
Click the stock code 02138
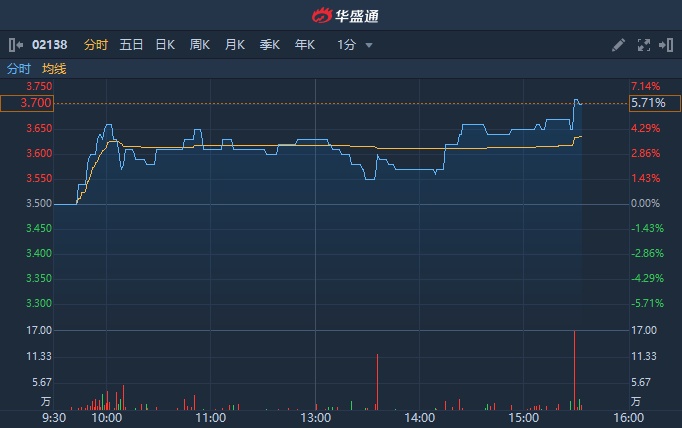tap(50, 45)
